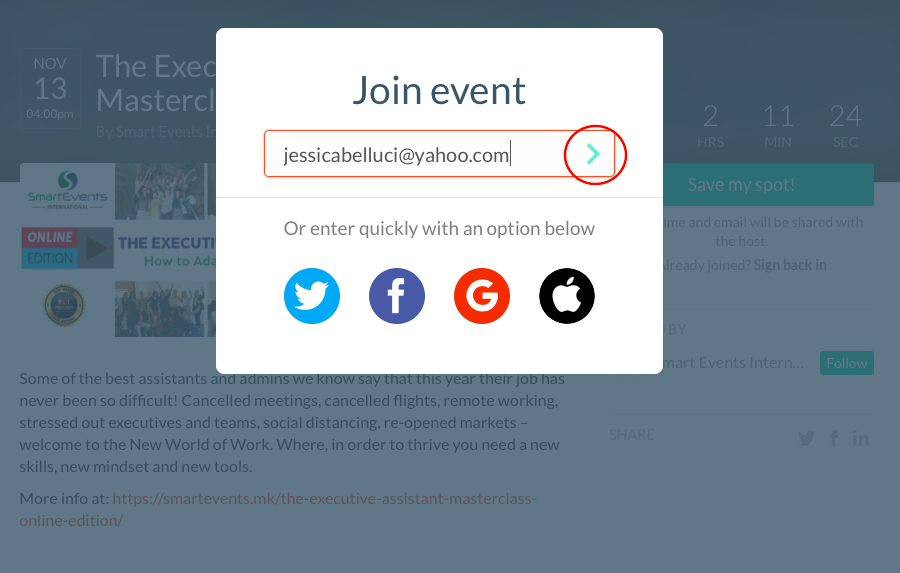
Task: Join with the Twitter icon
Action: tap(312, 296)
